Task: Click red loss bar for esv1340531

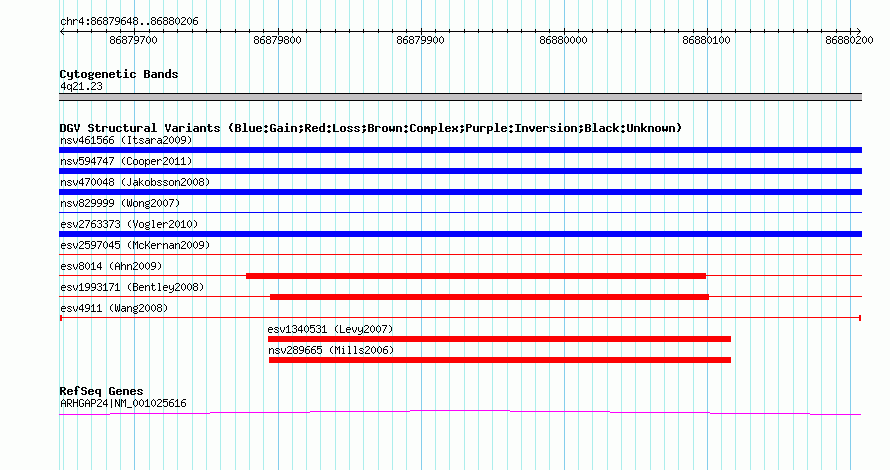Action: (x=499, y=339)
